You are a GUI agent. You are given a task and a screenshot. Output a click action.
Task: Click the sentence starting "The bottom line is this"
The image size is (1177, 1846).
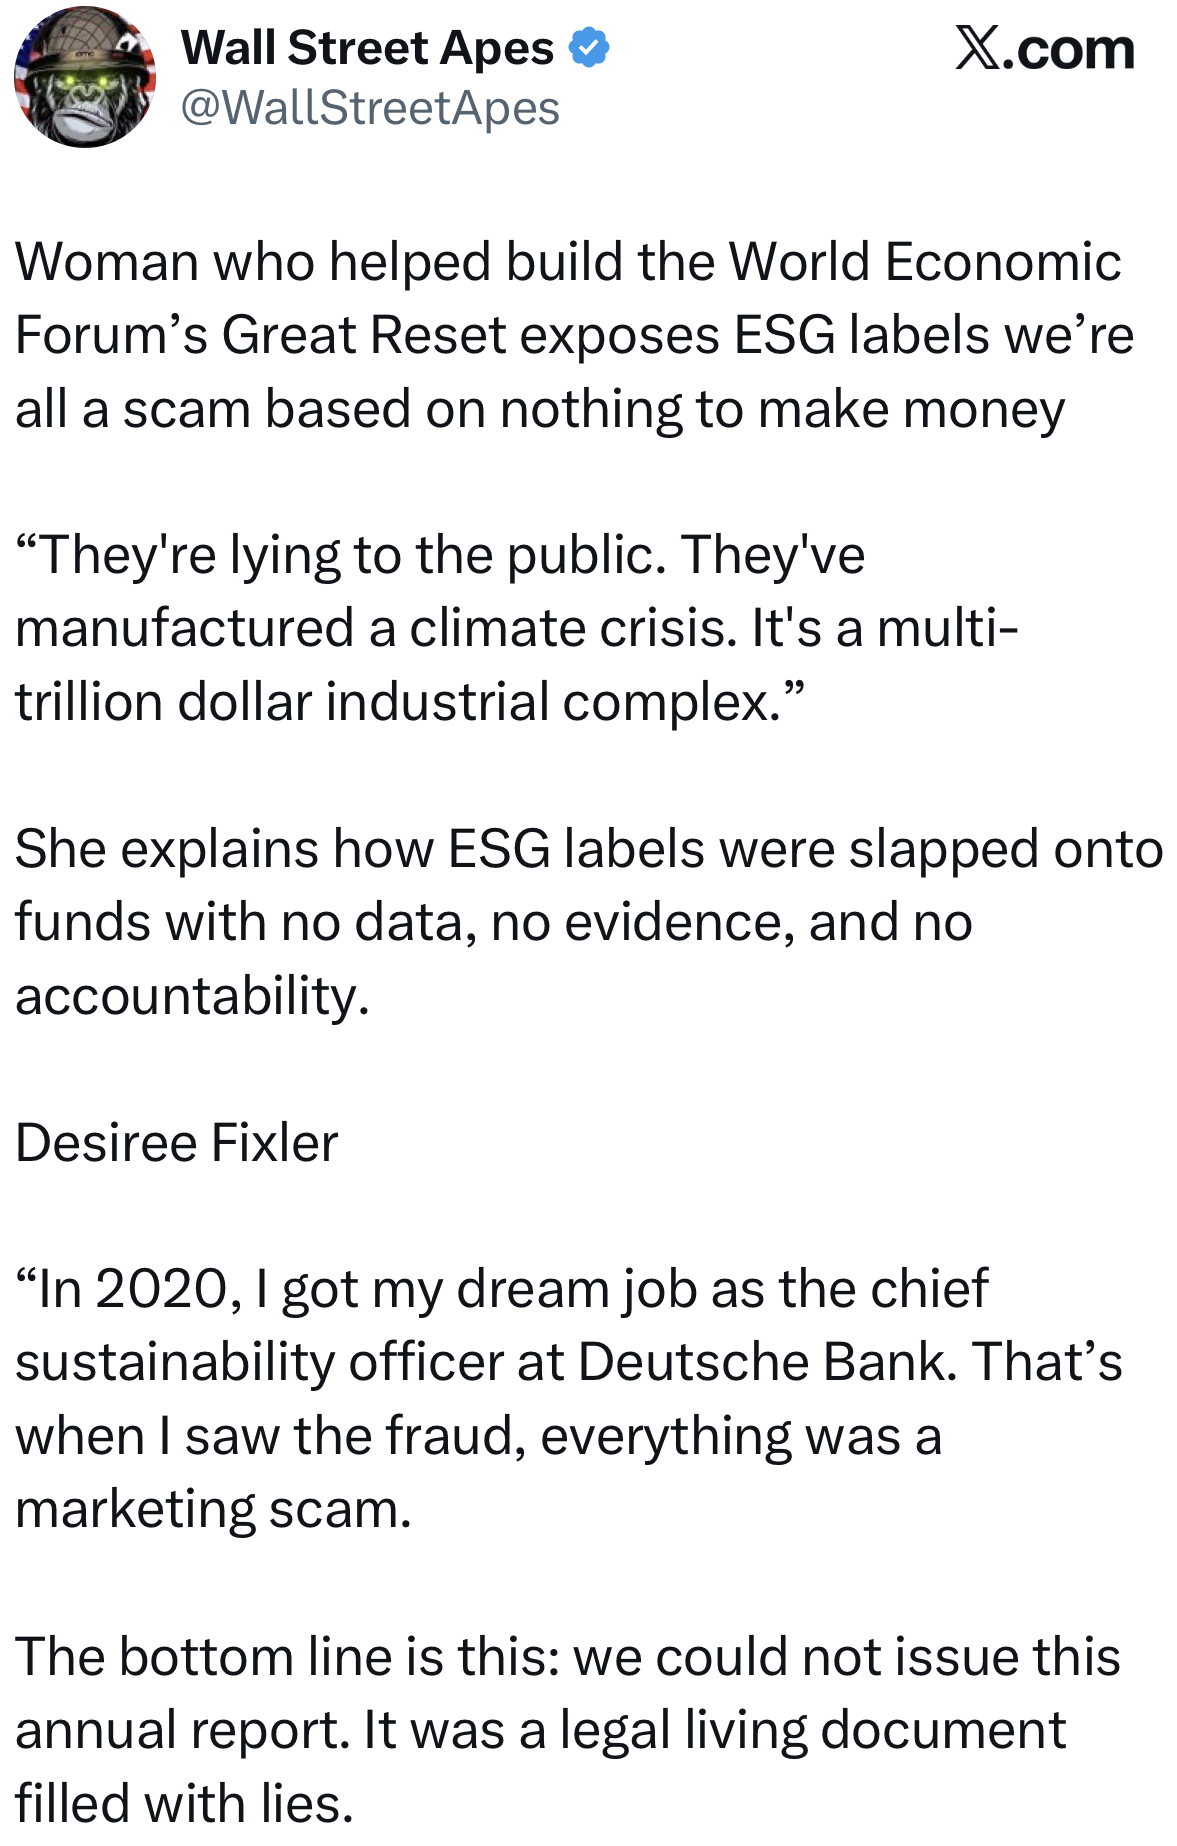pyautogui.click(x=567, y=1657)
